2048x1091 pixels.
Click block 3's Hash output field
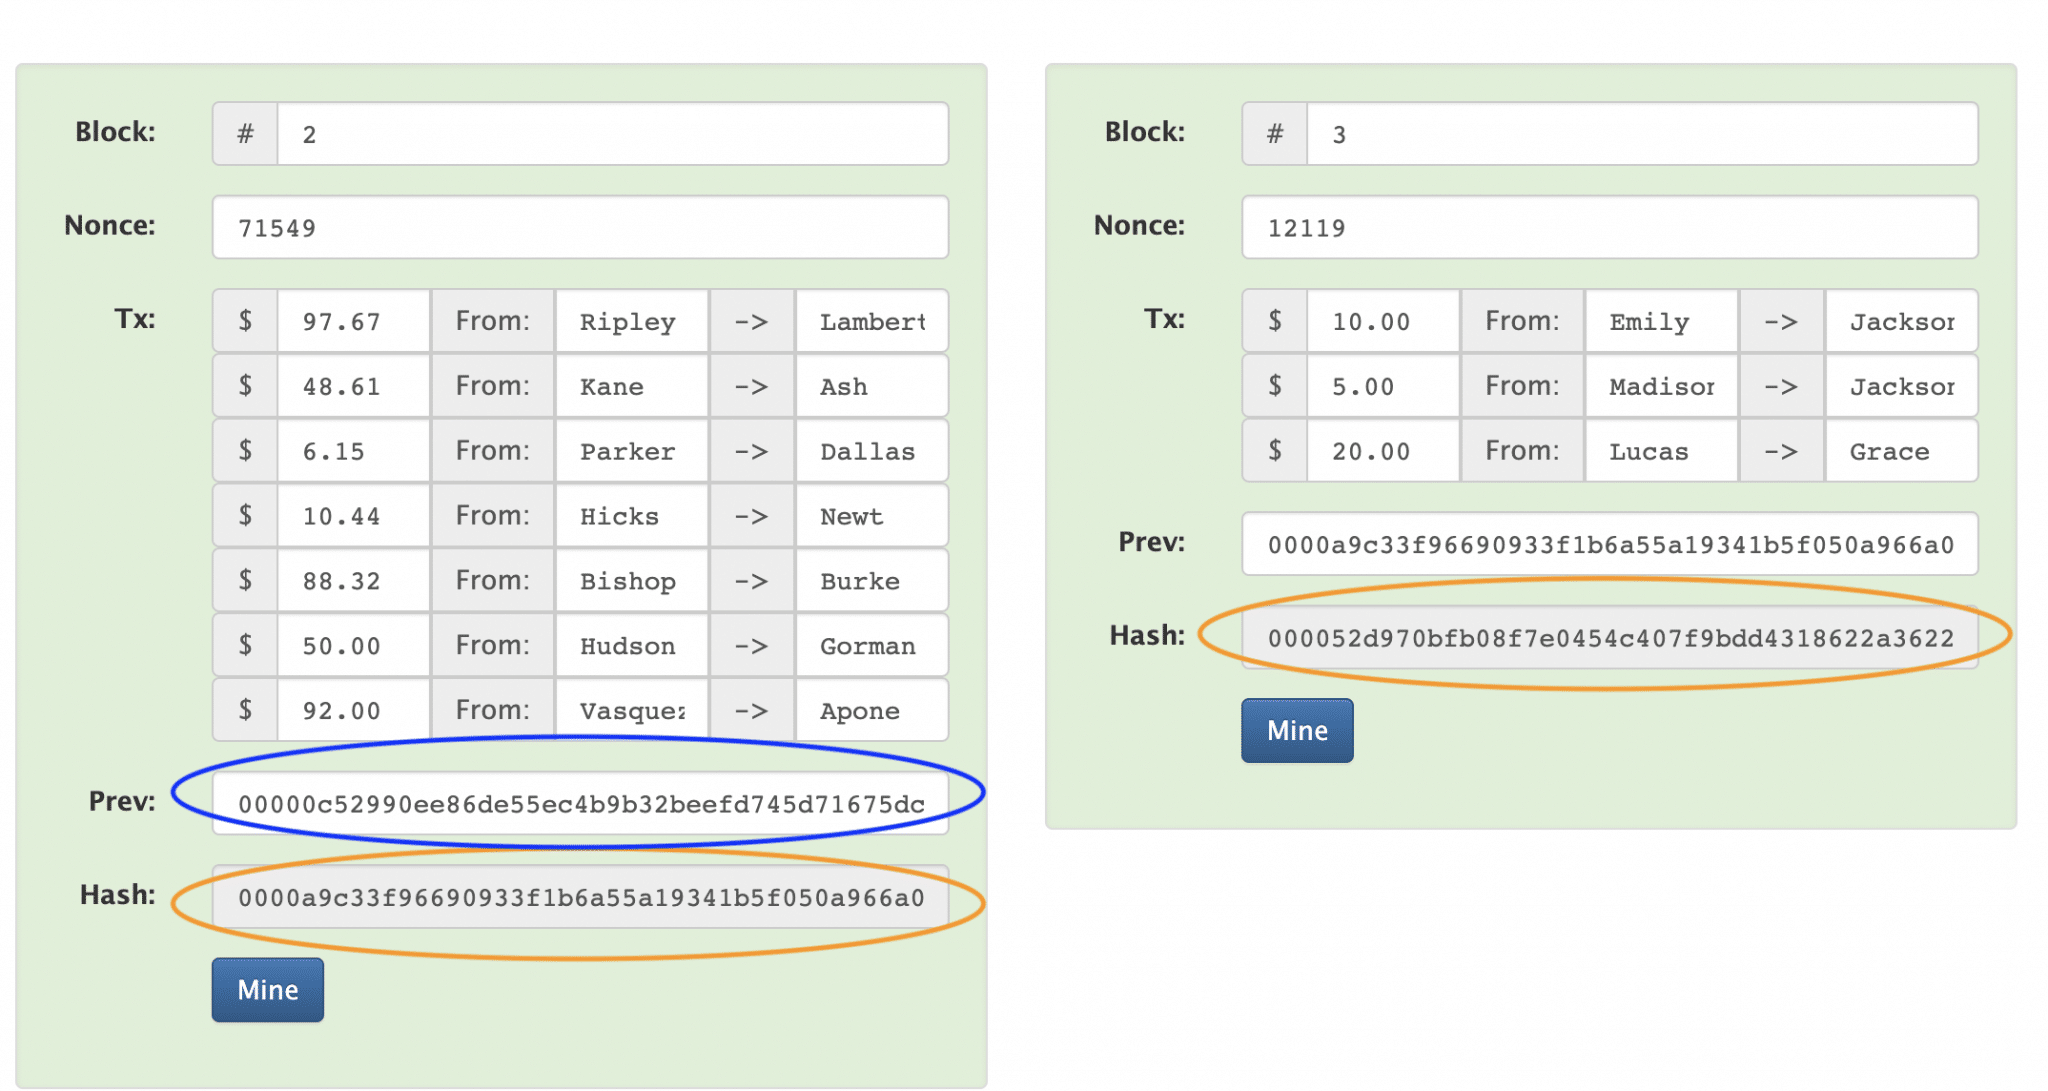pyautogui.click(x=1609, y=638)
